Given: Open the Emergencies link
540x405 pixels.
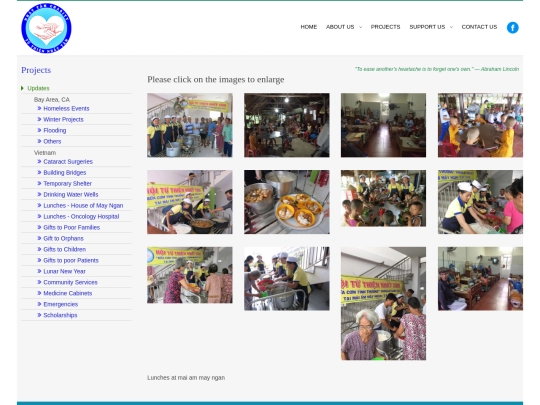Looking at the screenshot, I should pyautogui.click(x=61, y=305).
